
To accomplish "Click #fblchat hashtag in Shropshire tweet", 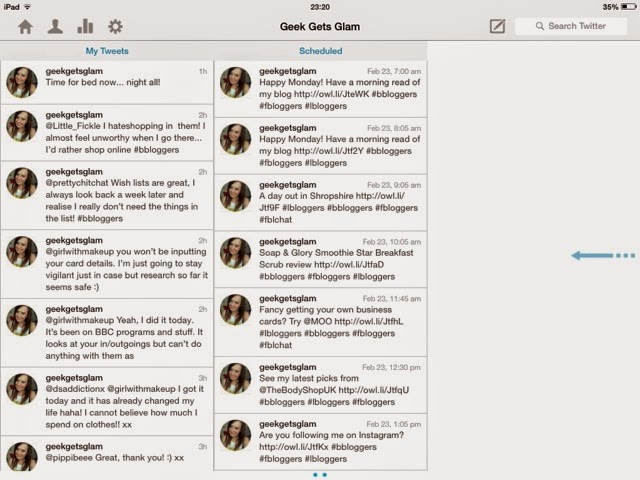I will point(276,220).
